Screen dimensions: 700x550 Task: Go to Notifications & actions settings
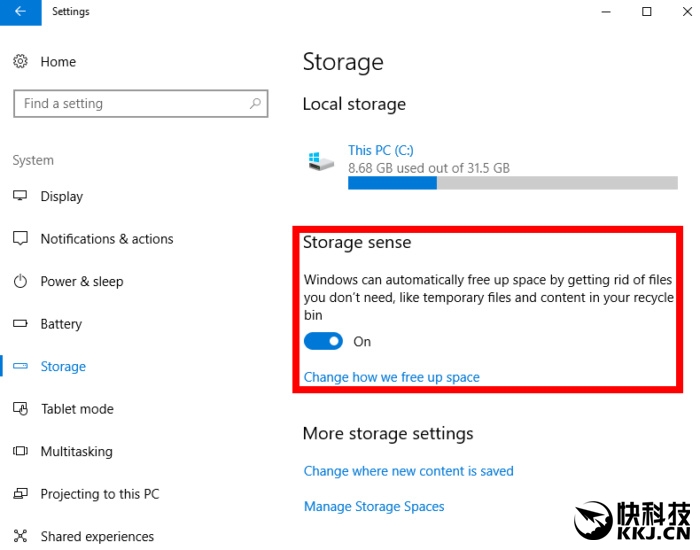coord(106,239)
